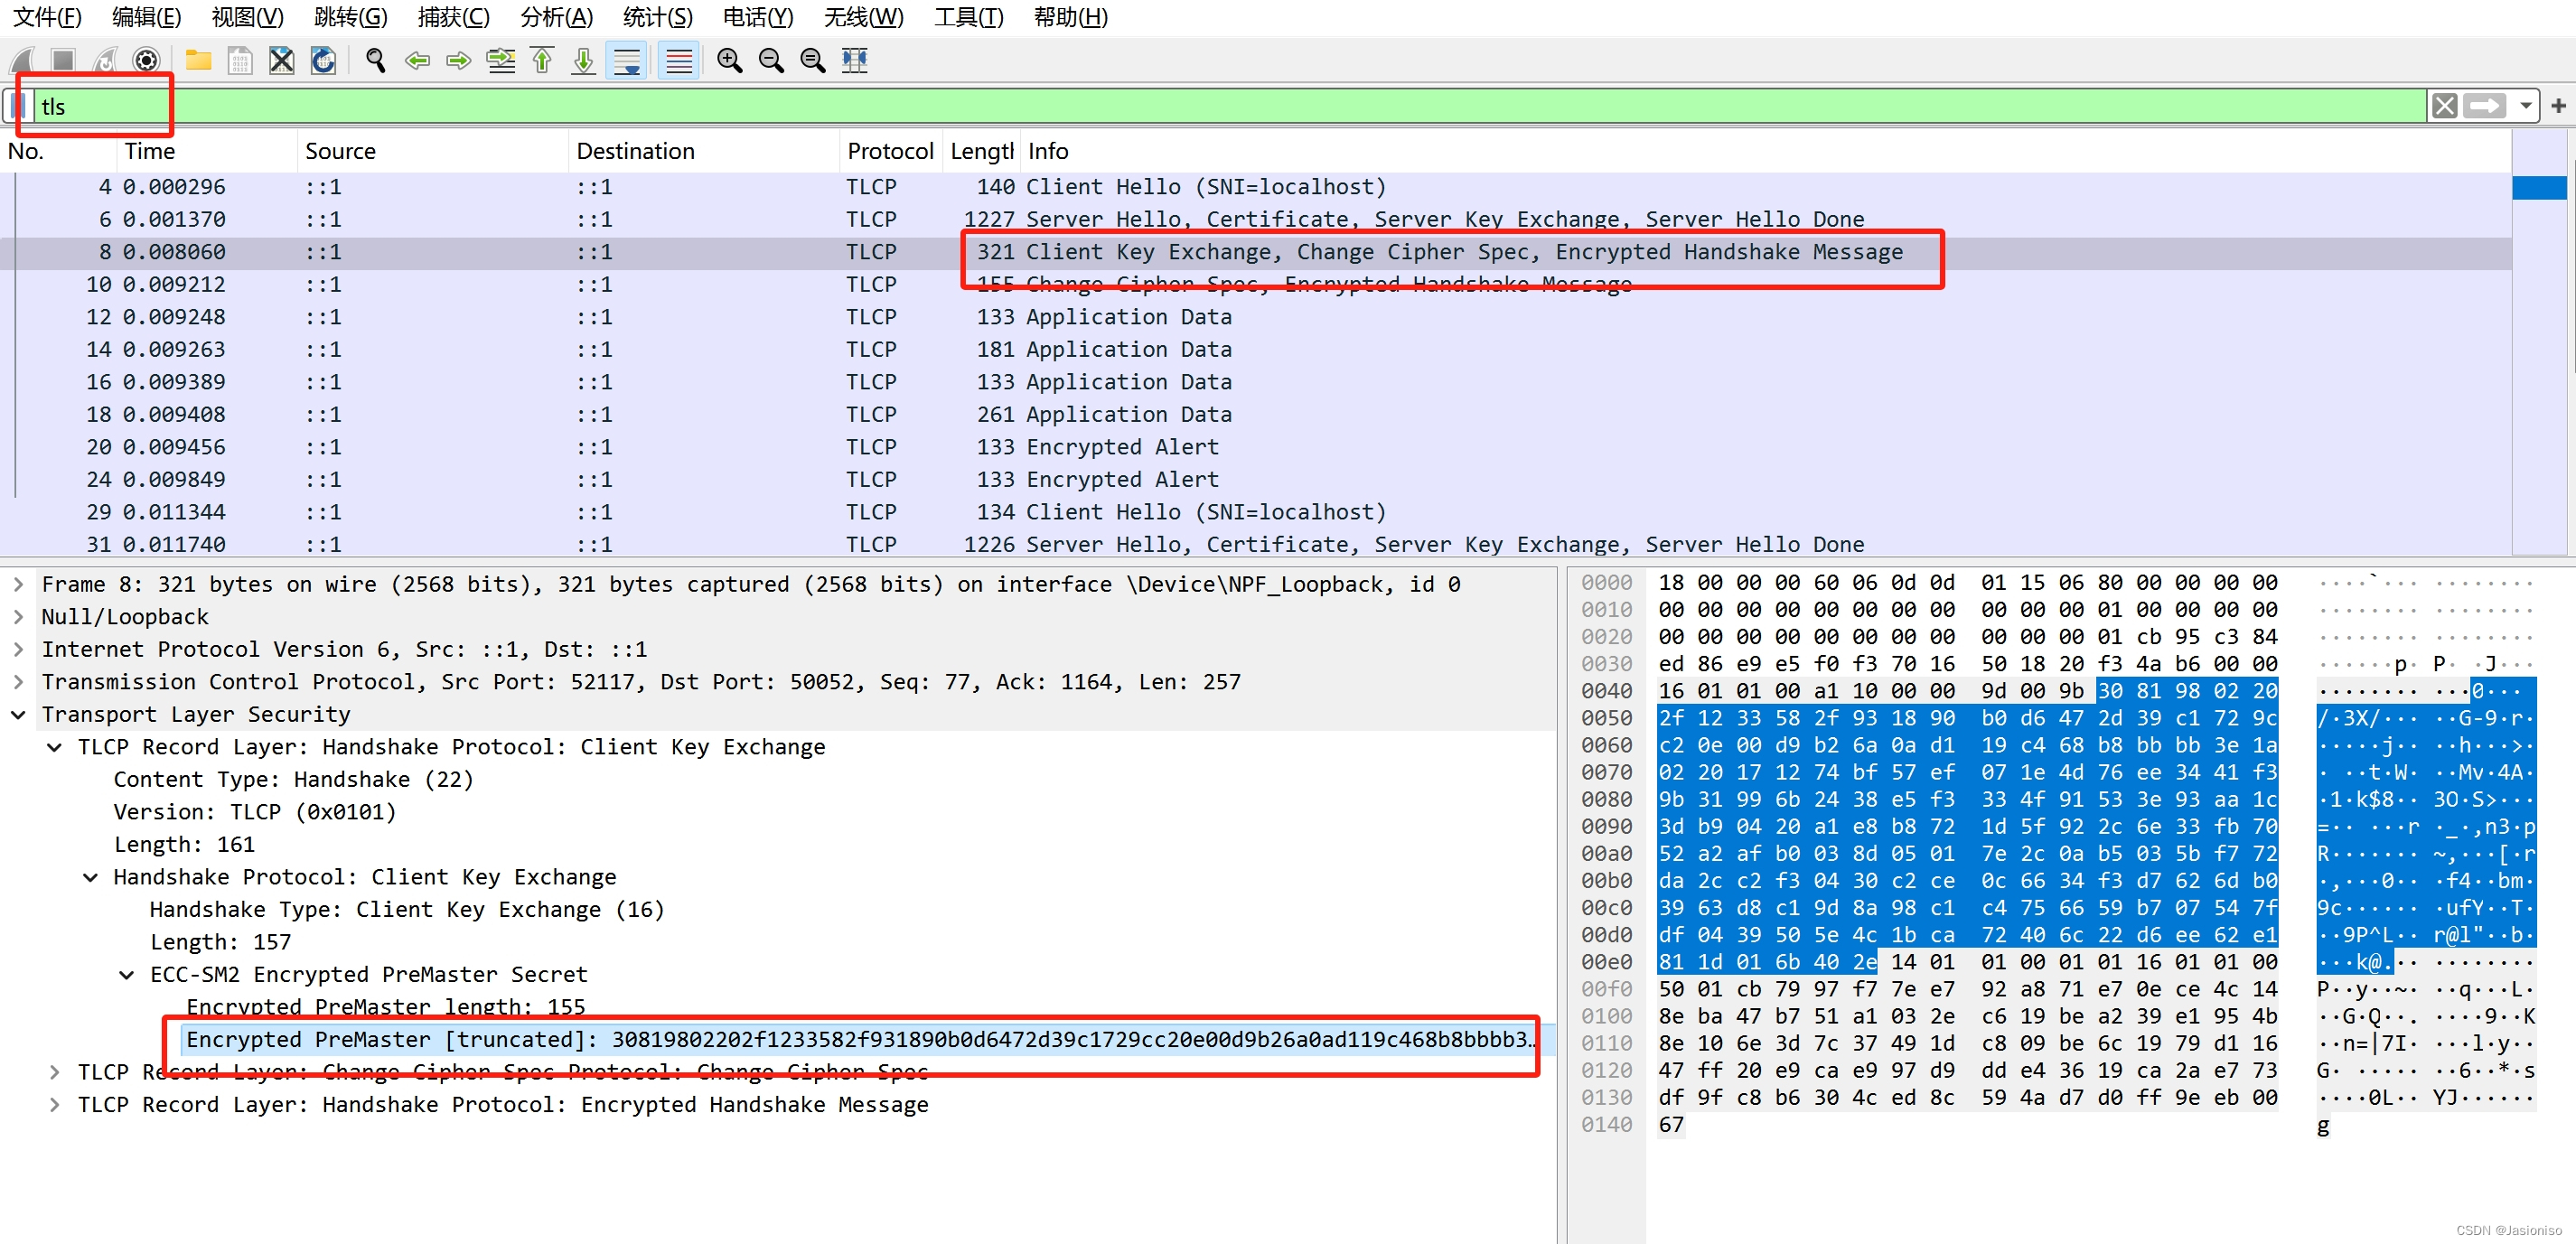Collapse the Transport Layer Security section

[18, 715]
